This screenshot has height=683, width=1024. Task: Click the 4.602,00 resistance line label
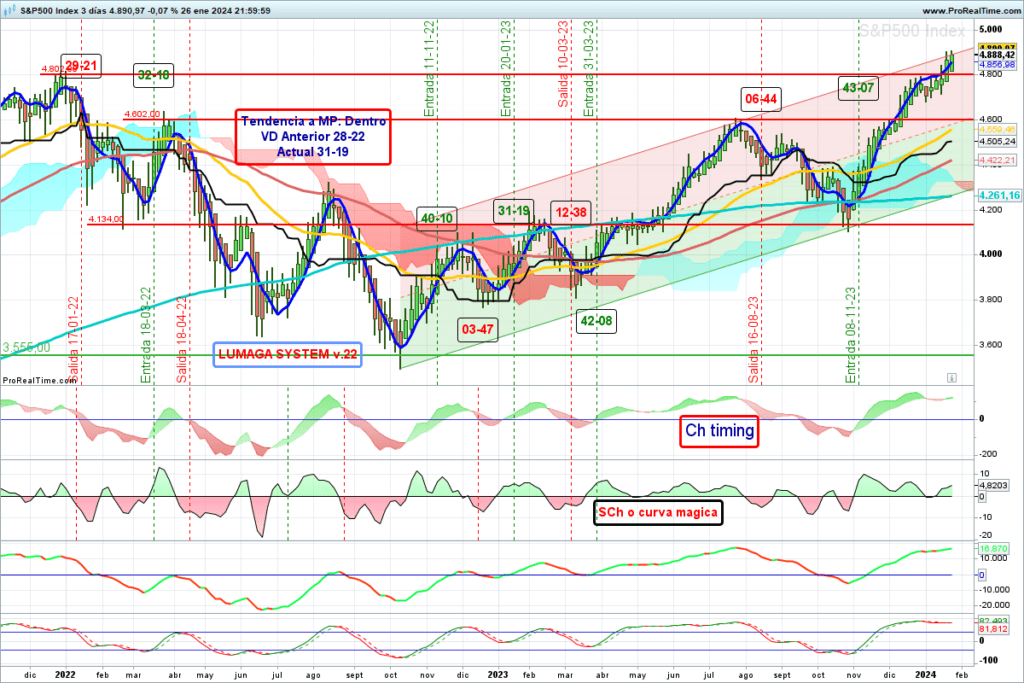tap(142, 114)
